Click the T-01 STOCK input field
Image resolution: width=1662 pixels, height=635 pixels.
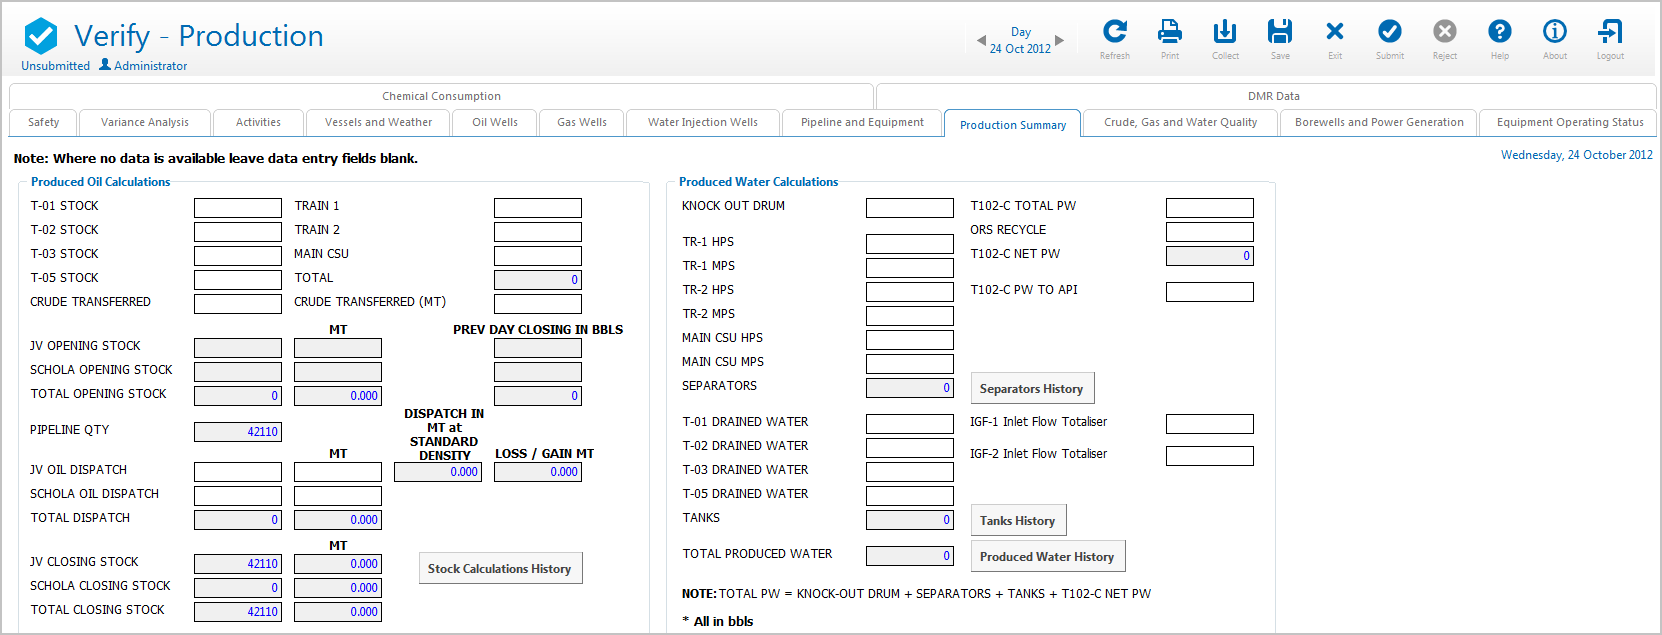pos(238,208)
